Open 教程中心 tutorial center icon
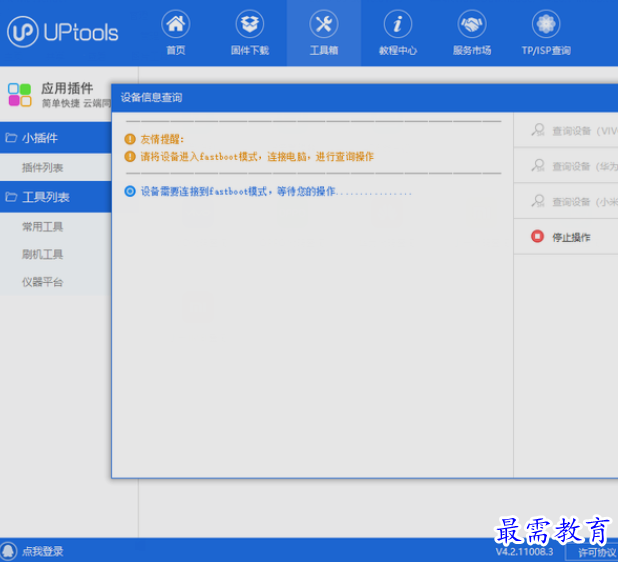Viewport: 618px width, 562px height. coord(398,24)
